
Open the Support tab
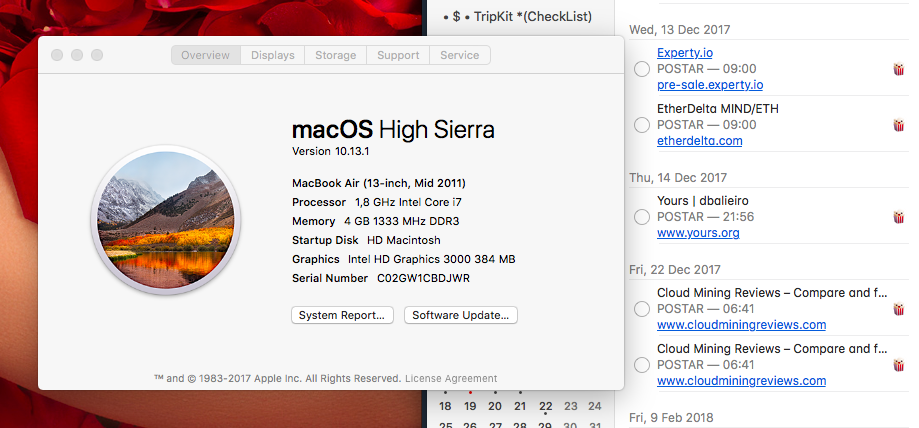398,55
